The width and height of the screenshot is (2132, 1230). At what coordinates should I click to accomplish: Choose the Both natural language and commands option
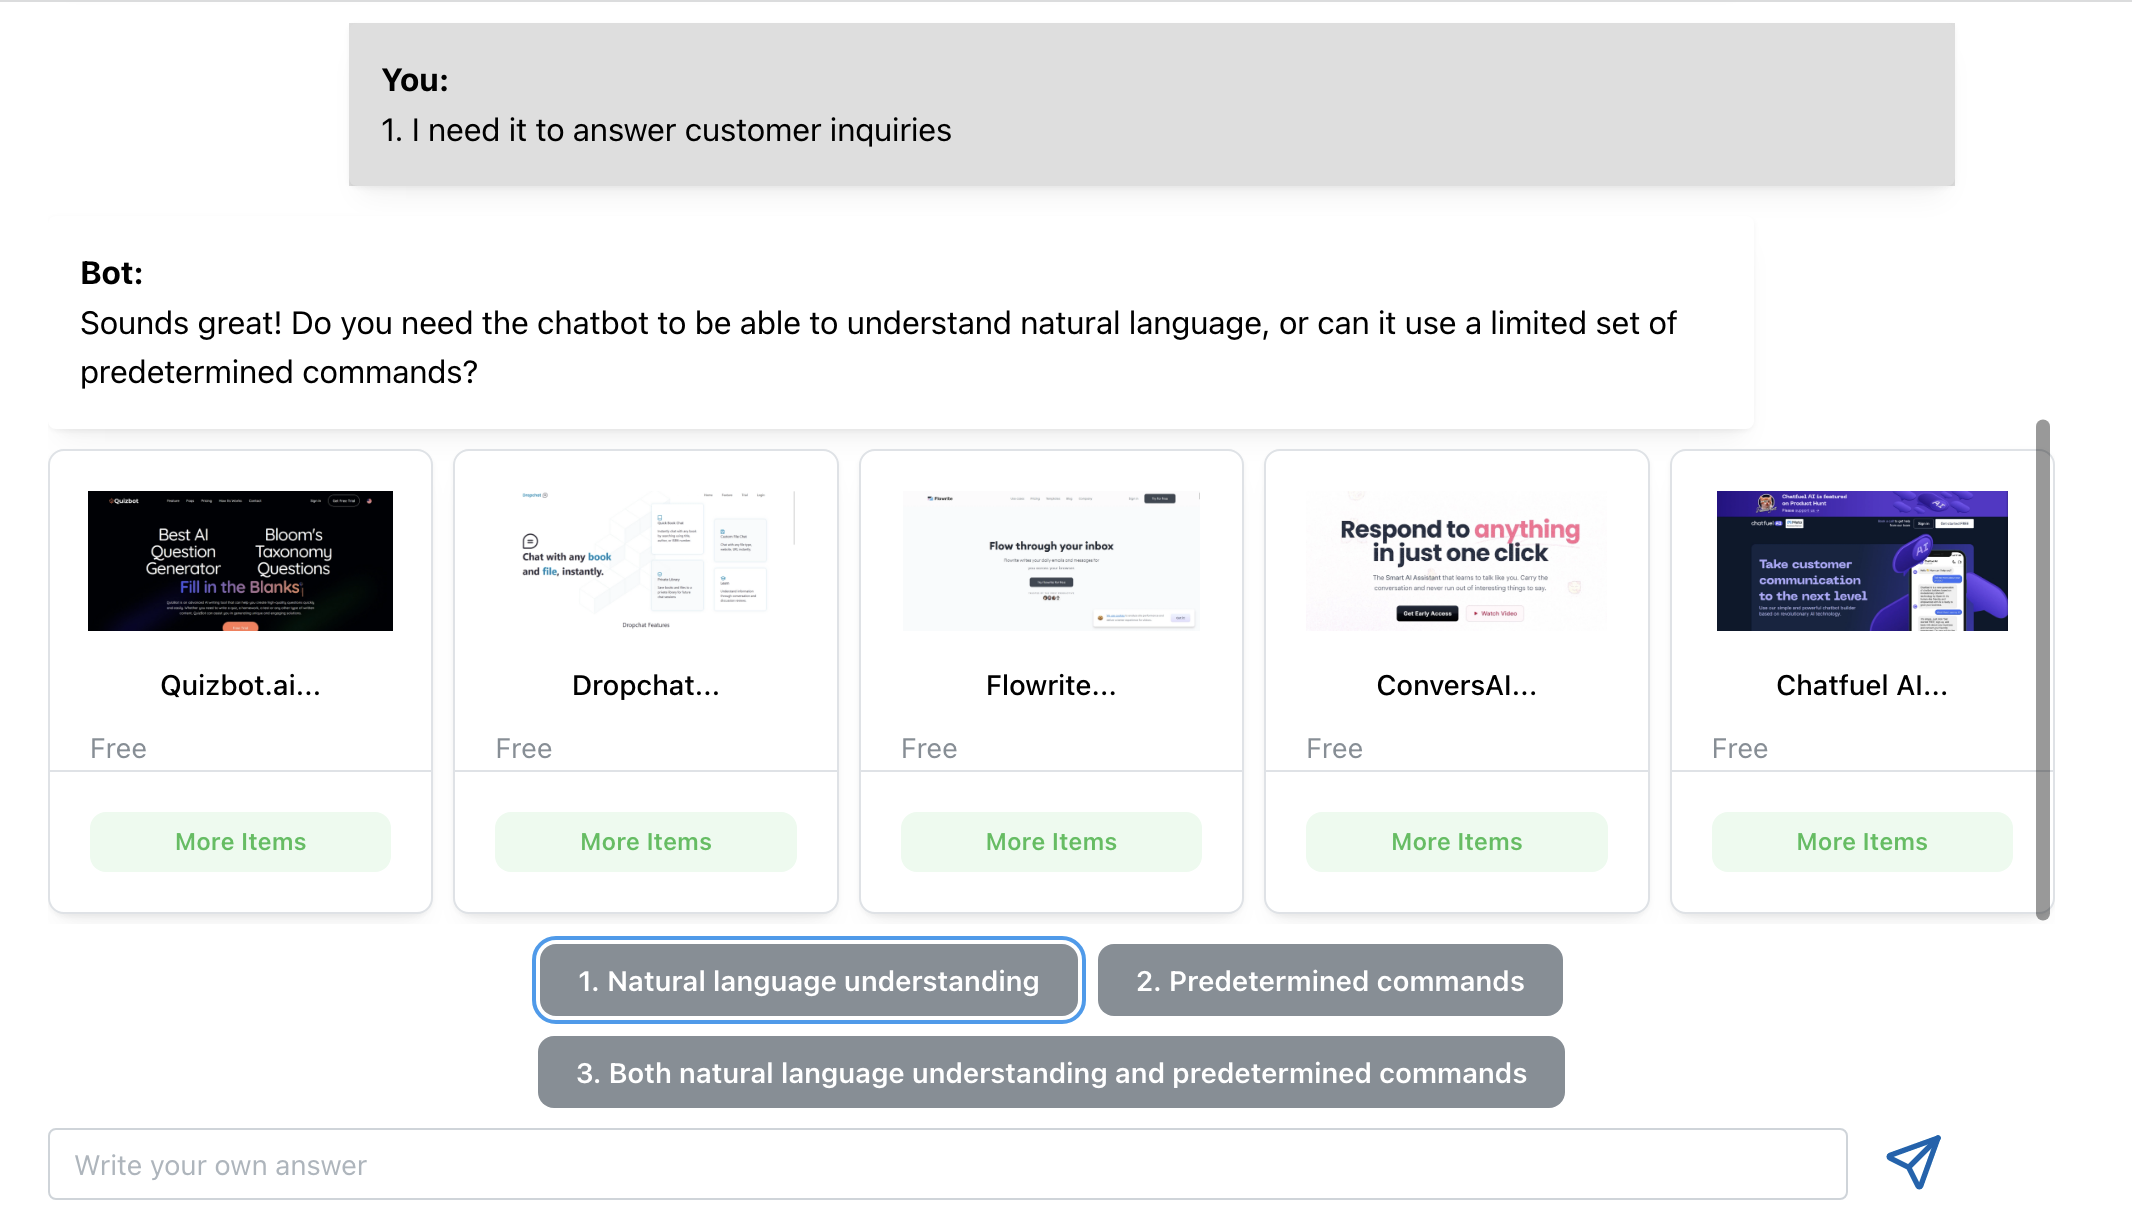click(1051, 1073)
